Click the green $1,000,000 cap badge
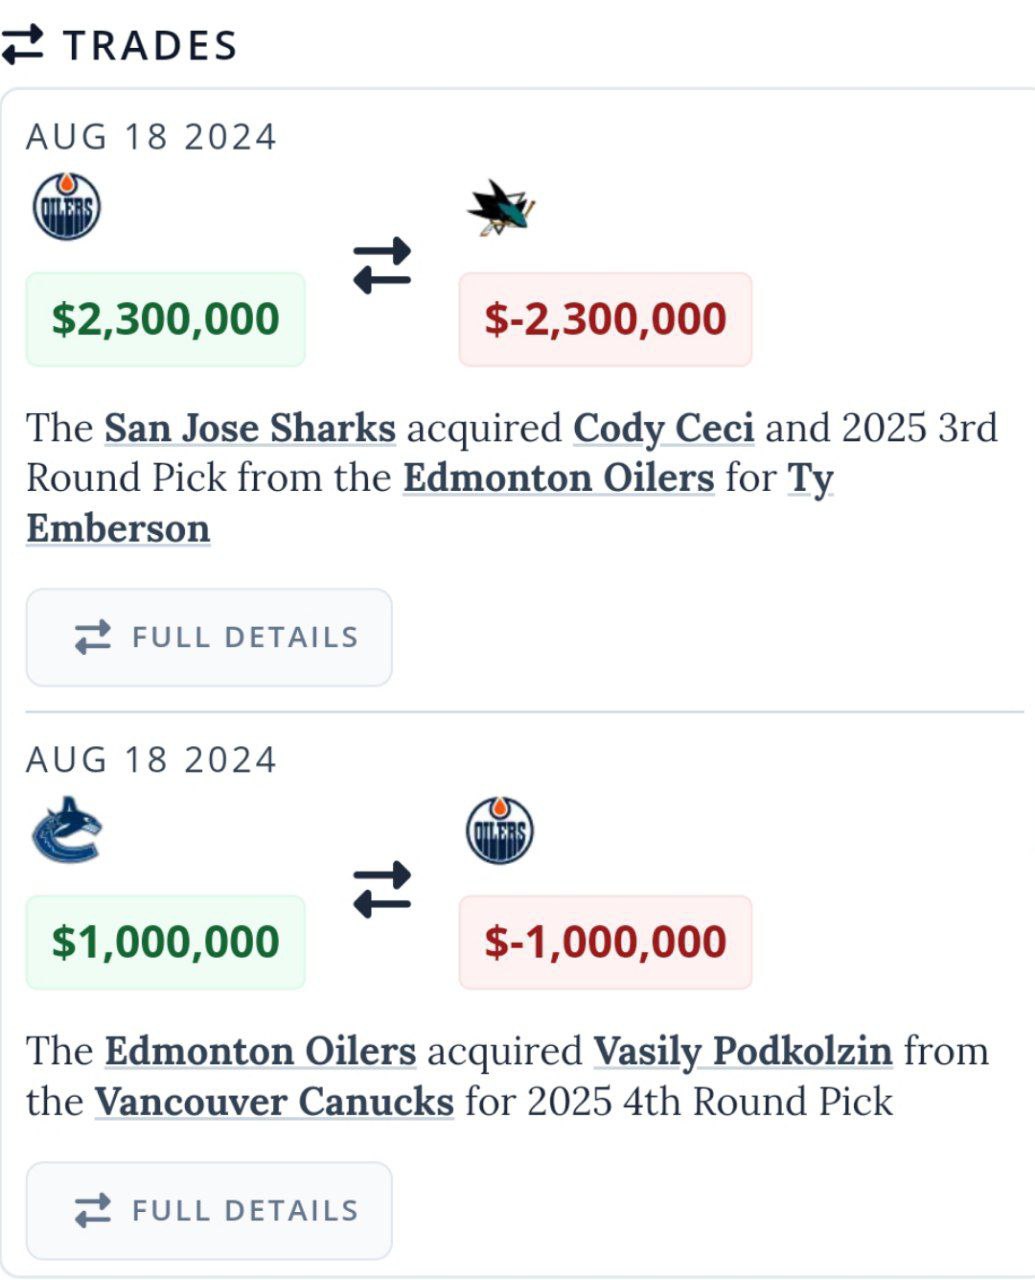Screen dimensions: 1035x1280 (x=165, y=942)
